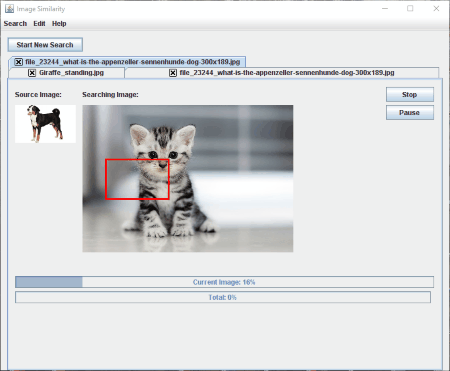This screenshot has width=450, height=371.
Task: Click the source dog image thumbnail
Action: pos(45,124)
